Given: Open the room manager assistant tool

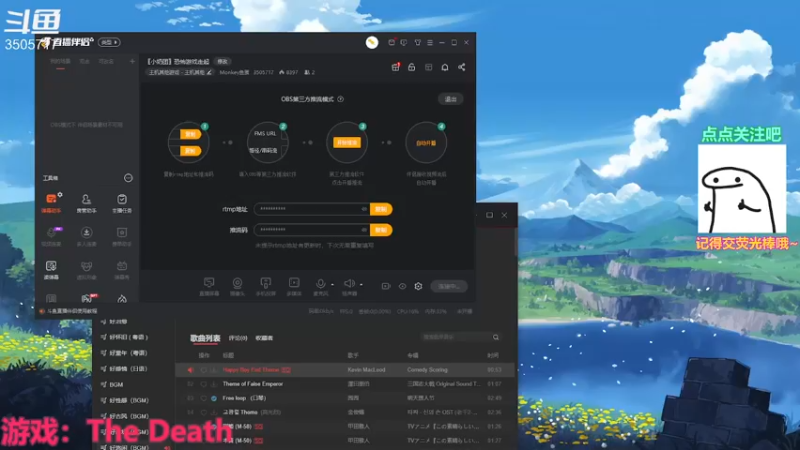Looking at the screenshot, I should click(86, 203).
